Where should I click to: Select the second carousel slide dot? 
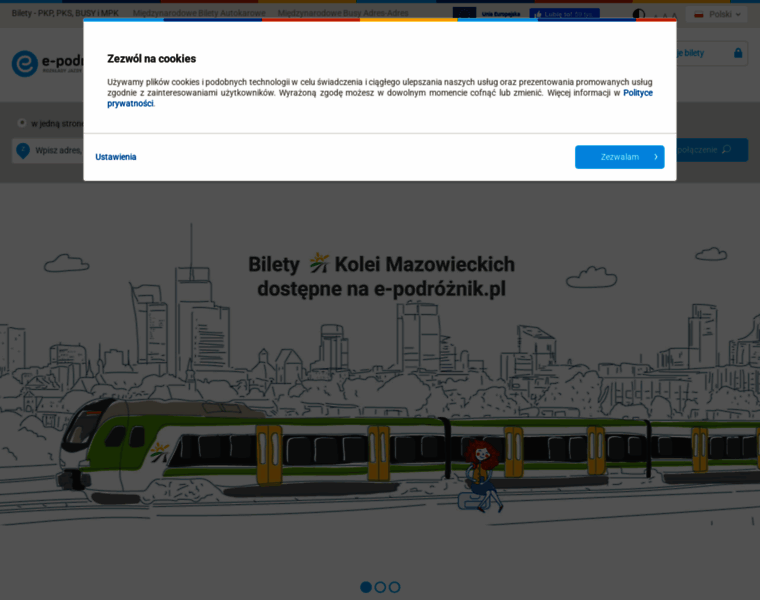pos(380,587)
